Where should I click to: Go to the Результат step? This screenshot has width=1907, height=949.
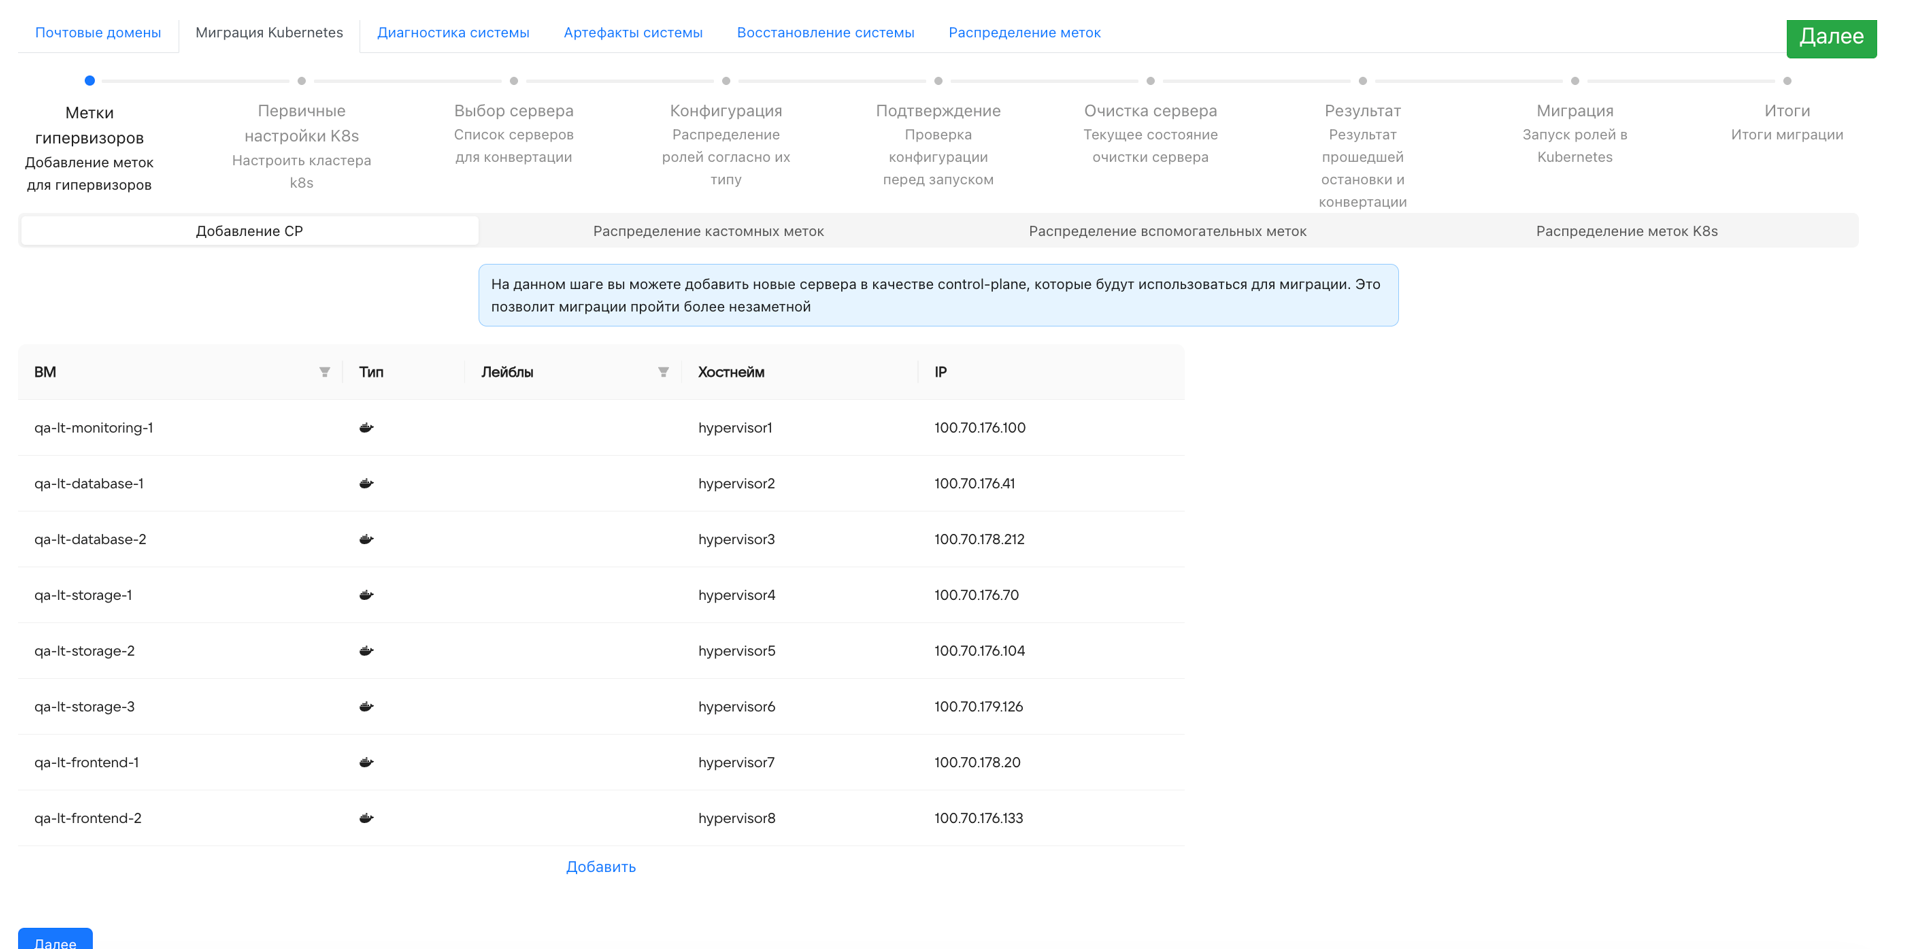(1362, 145)
